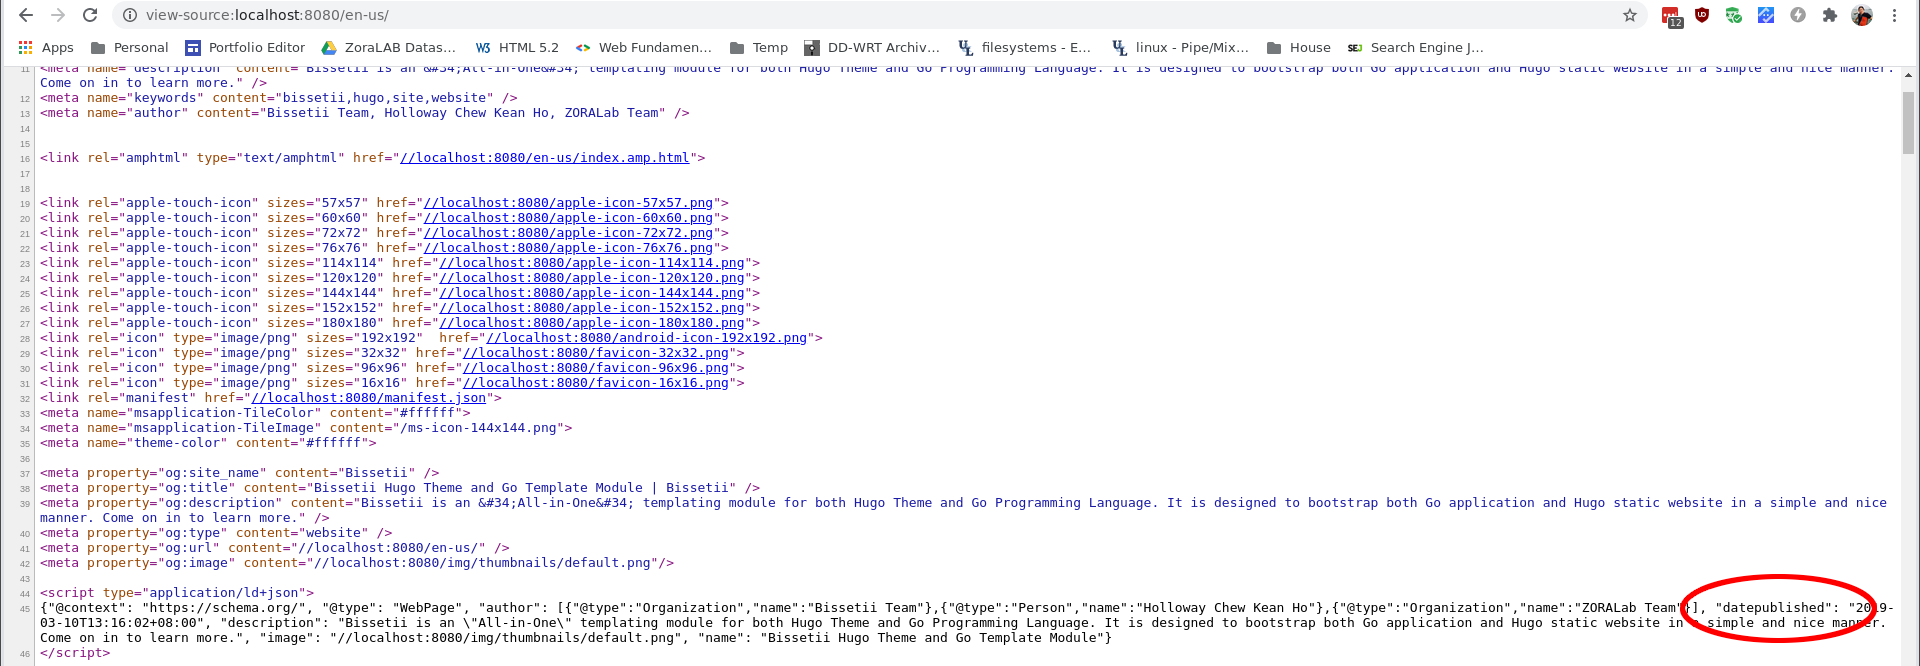Open the Portfolio Editor bookmark
The image size is (1920, 666).
click(x=245, y=47)
